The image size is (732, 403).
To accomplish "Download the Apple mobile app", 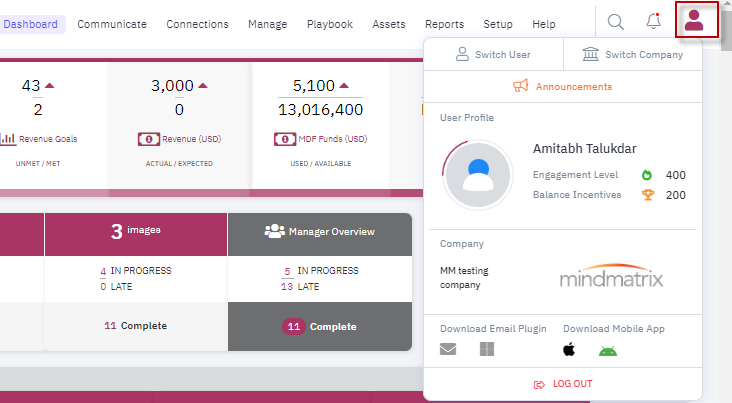I will 569,349.
